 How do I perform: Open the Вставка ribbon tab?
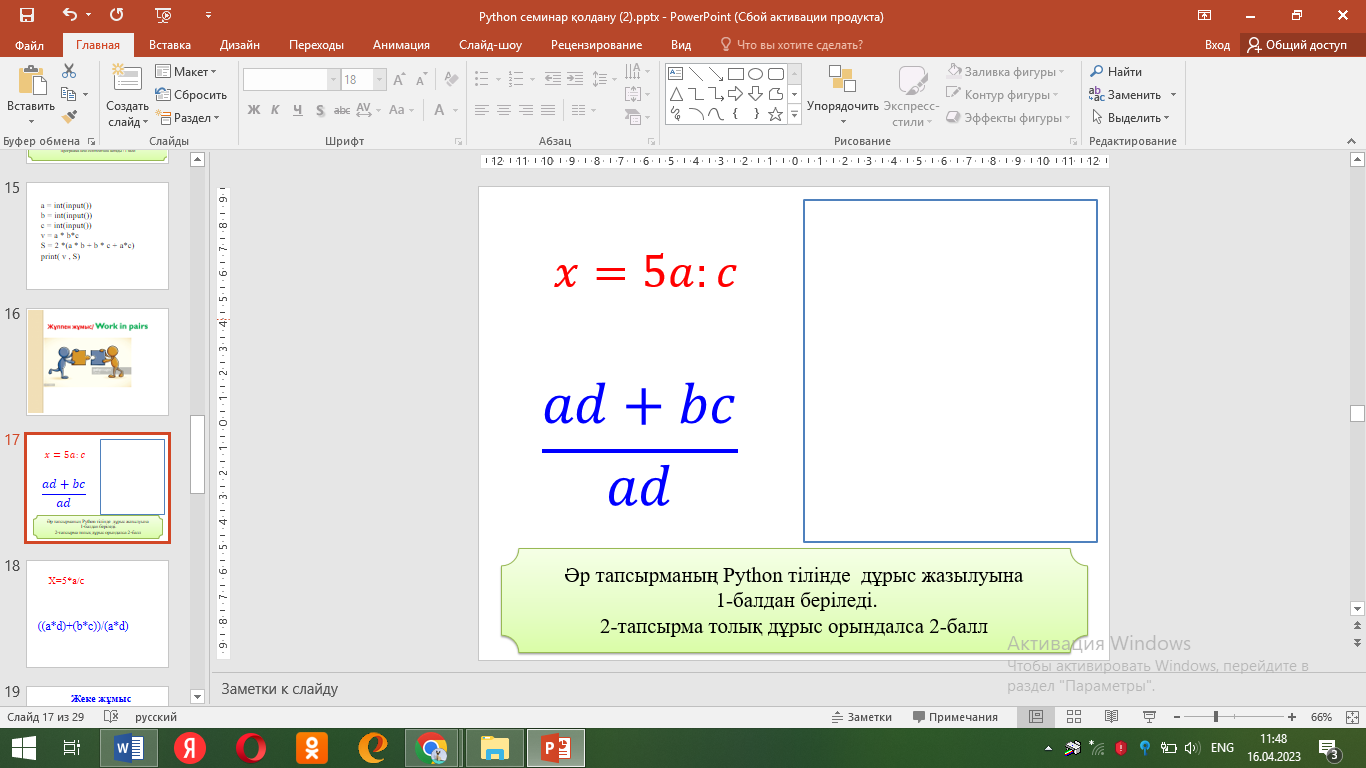point(170,45)
